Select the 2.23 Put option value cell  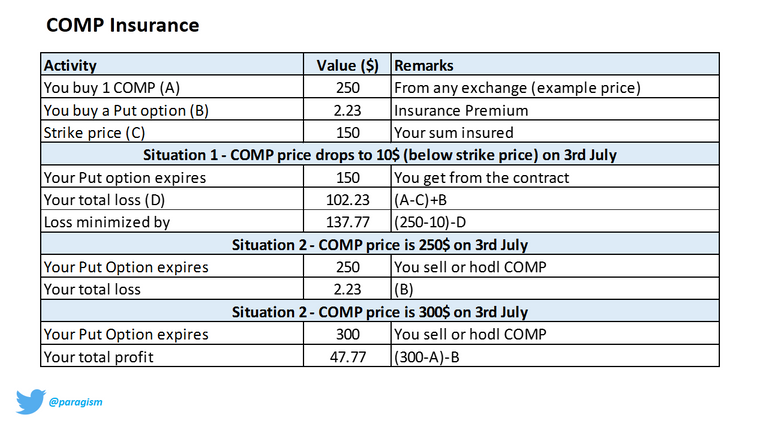(347, 110)
